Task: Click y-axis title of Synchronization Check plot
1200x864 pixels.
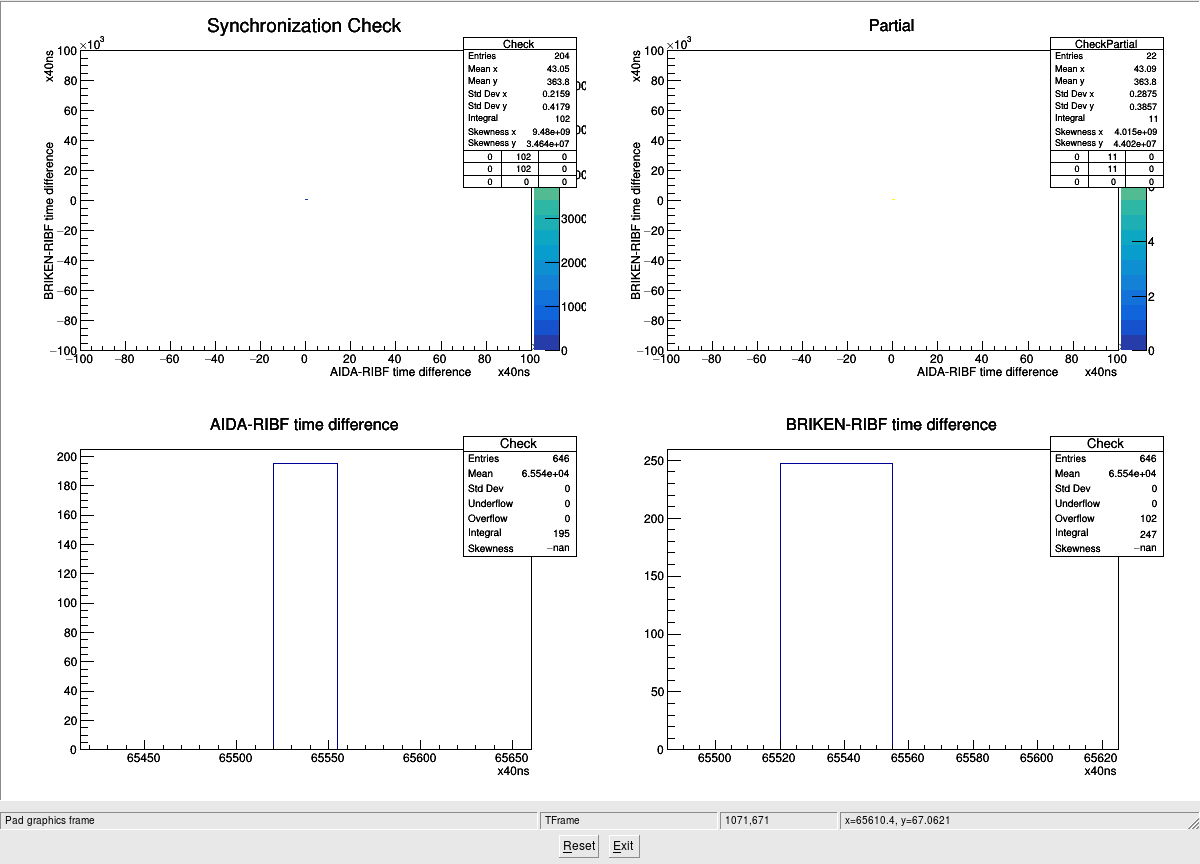Action: 49,221
